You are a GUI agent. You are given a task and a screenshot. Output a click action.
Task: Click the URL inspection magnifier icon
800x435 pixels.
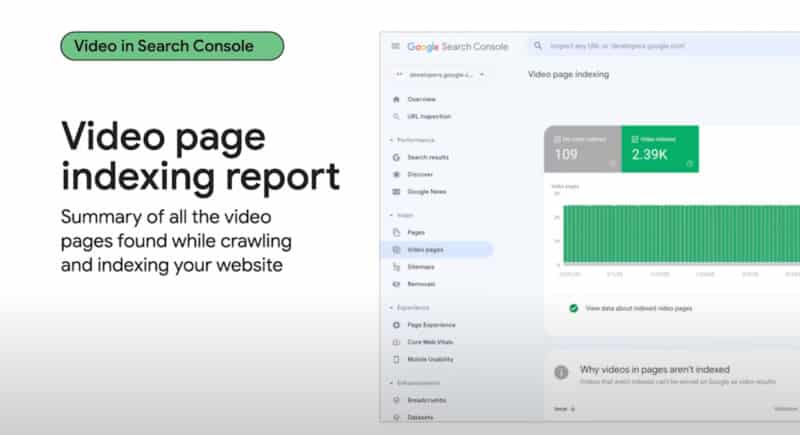tap(397, 115)
